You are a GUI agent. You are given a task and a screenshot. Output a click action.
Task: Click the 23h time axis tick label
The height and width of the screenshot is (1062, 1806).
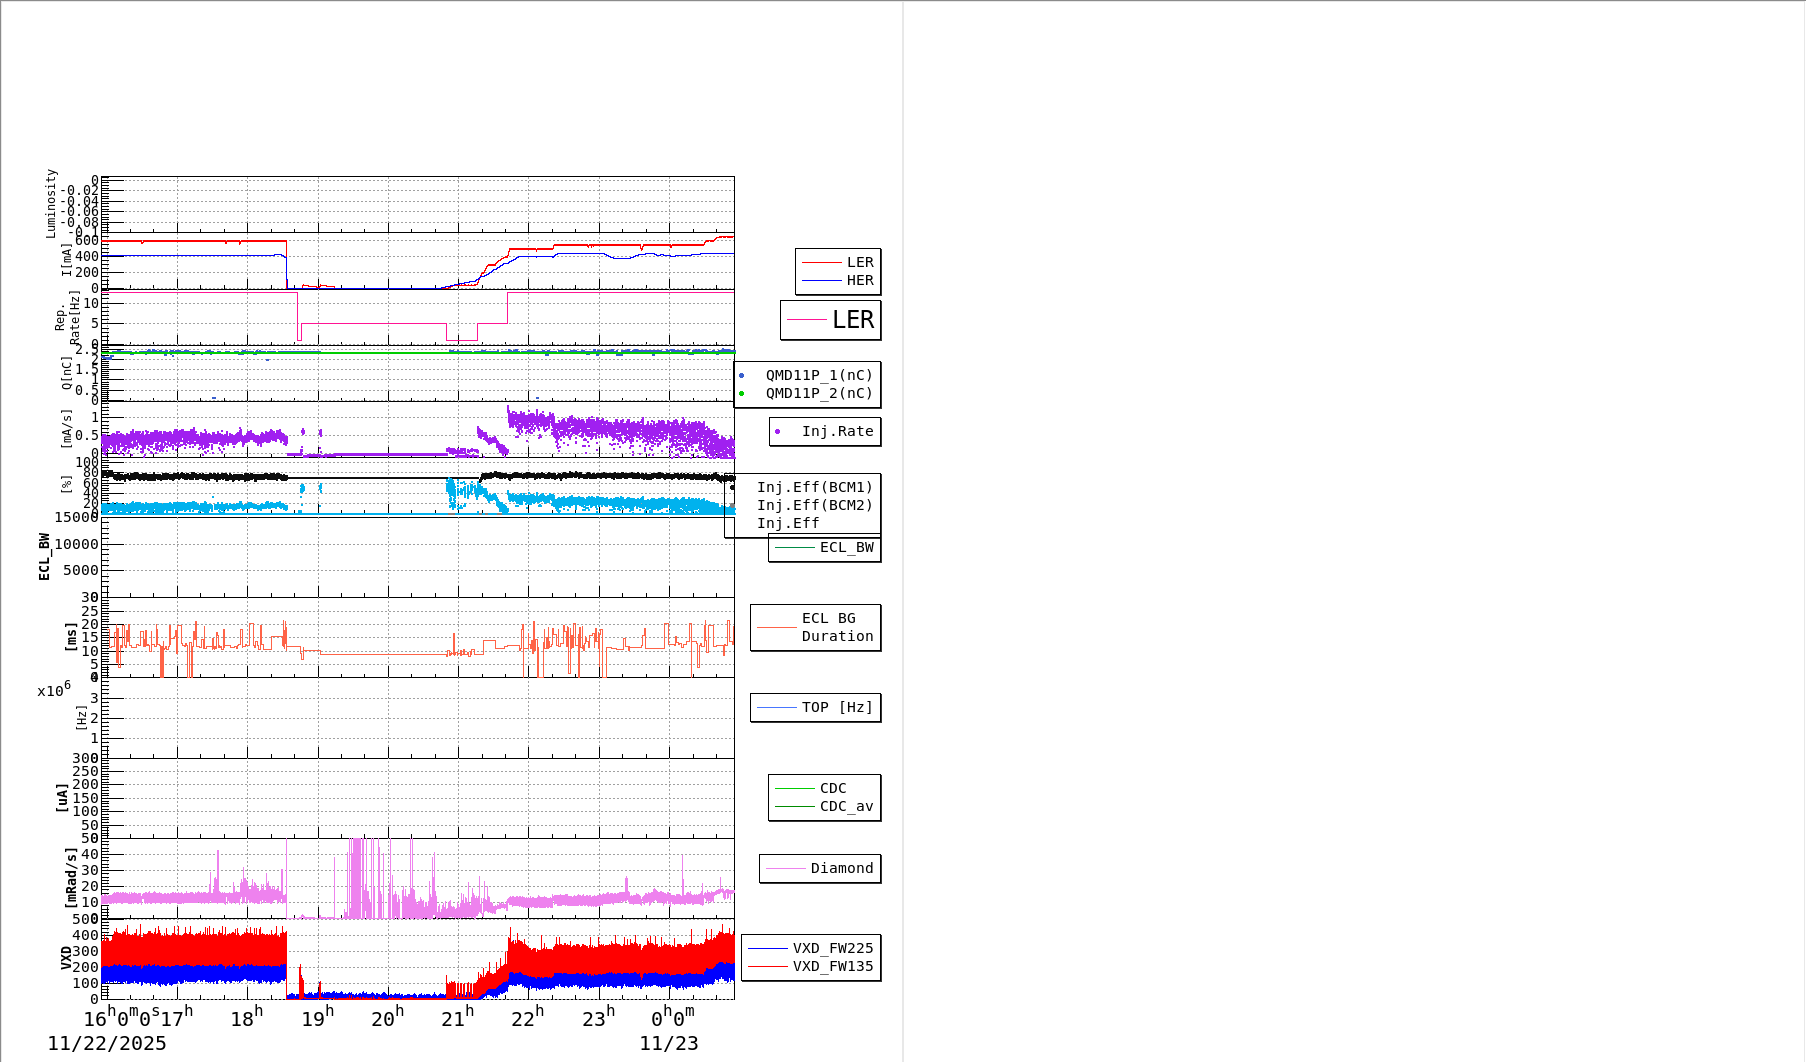pos(599,1018)
